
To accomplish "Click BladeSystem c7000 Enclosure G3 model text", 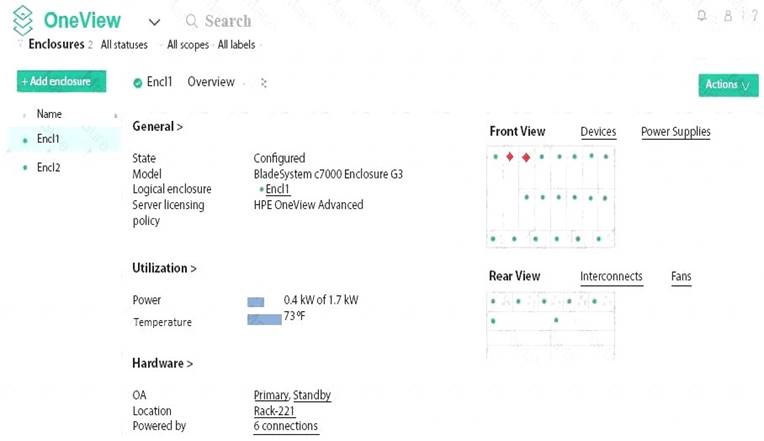I will [x=328, y=174].
